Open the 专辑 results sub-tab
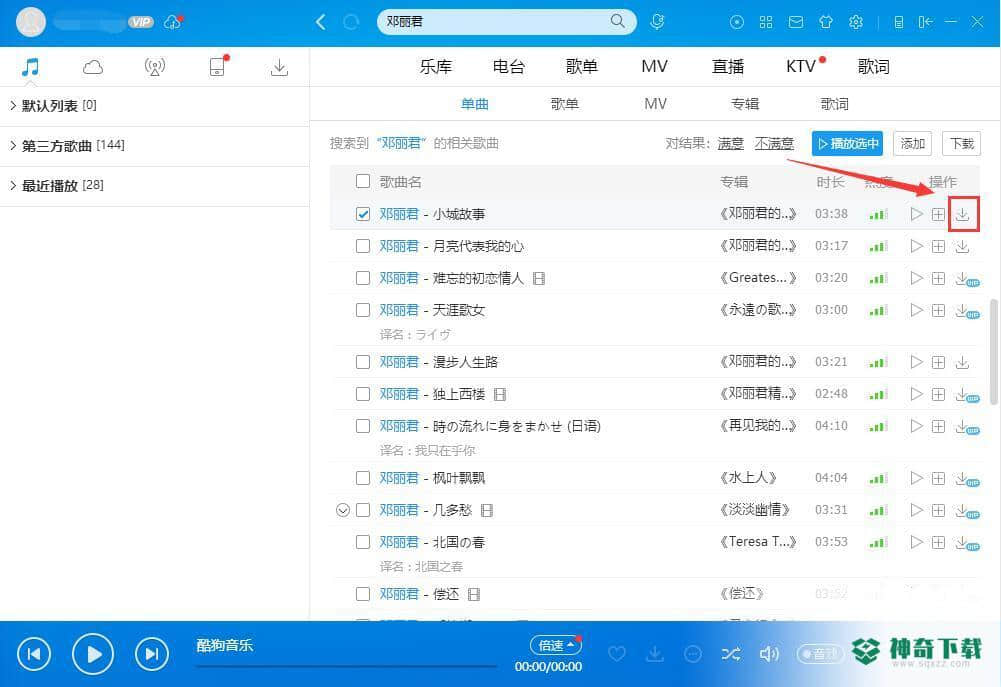 click(x=745, y=104)
